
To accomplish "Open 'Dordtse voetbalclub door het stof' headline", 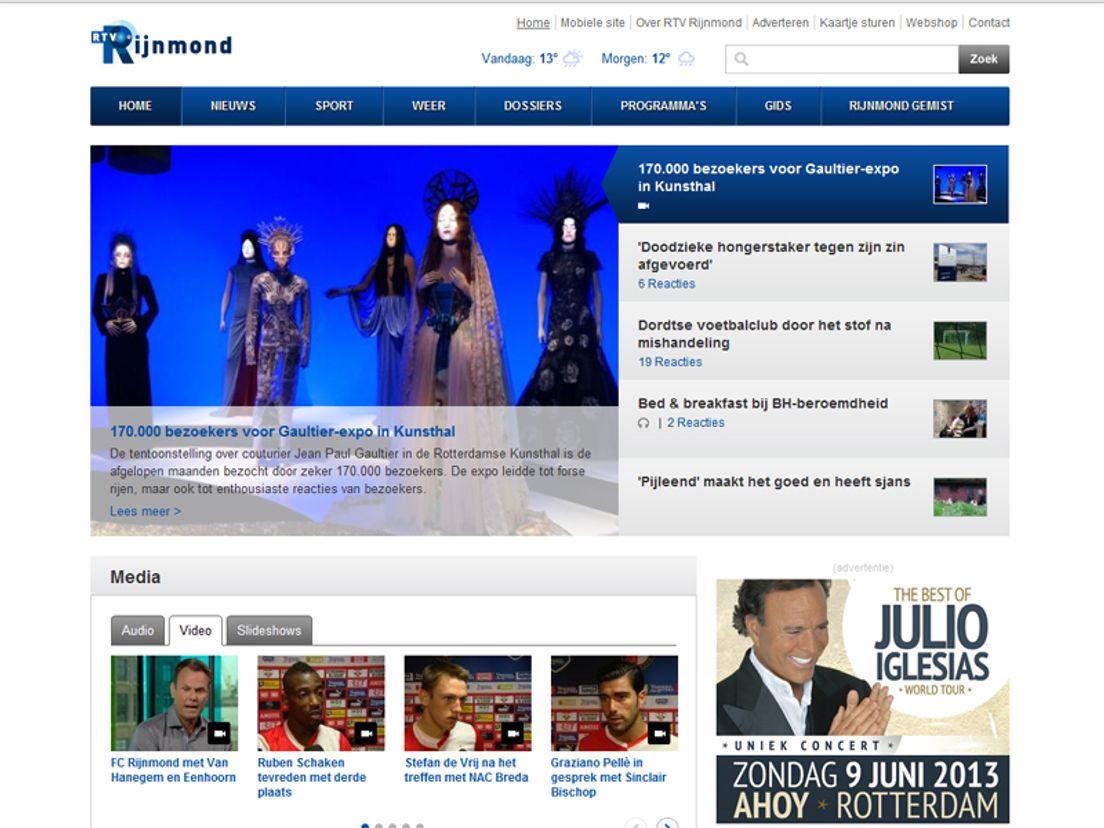I will (764, 334).
